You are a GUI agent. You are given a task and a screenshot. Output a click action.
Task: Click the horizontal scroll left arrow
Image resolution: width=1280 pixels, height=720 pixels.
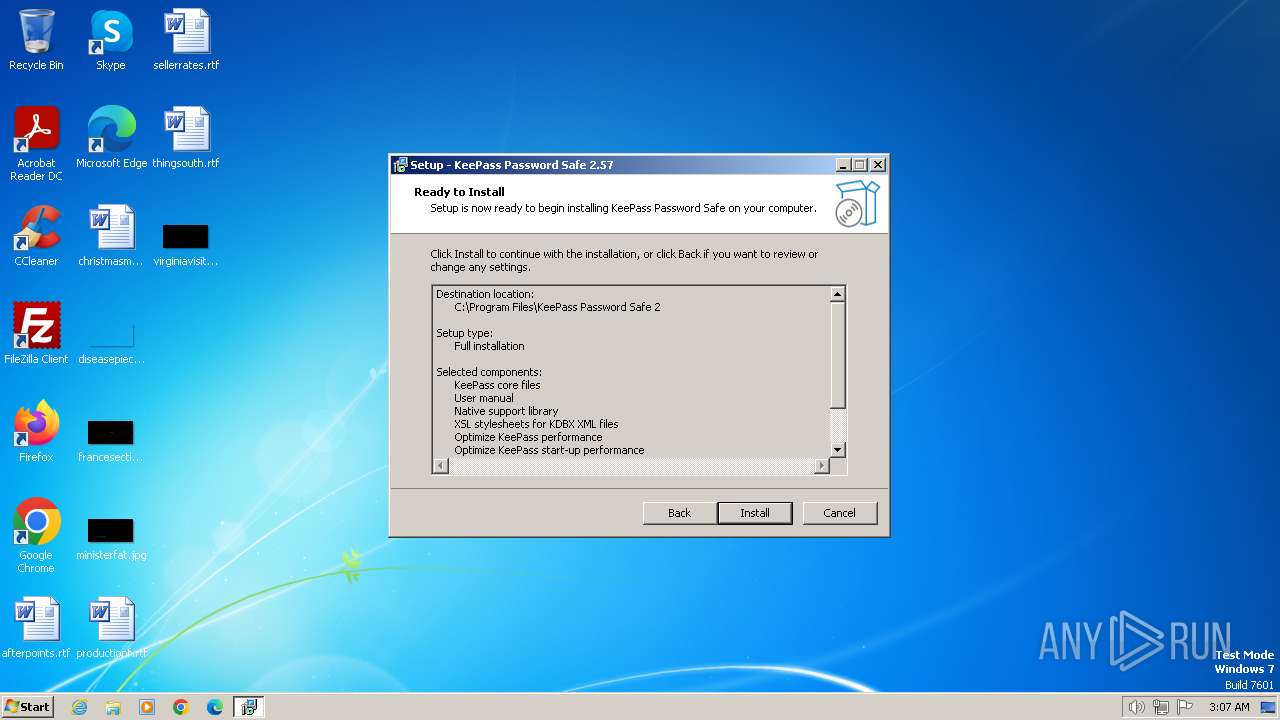440,466
